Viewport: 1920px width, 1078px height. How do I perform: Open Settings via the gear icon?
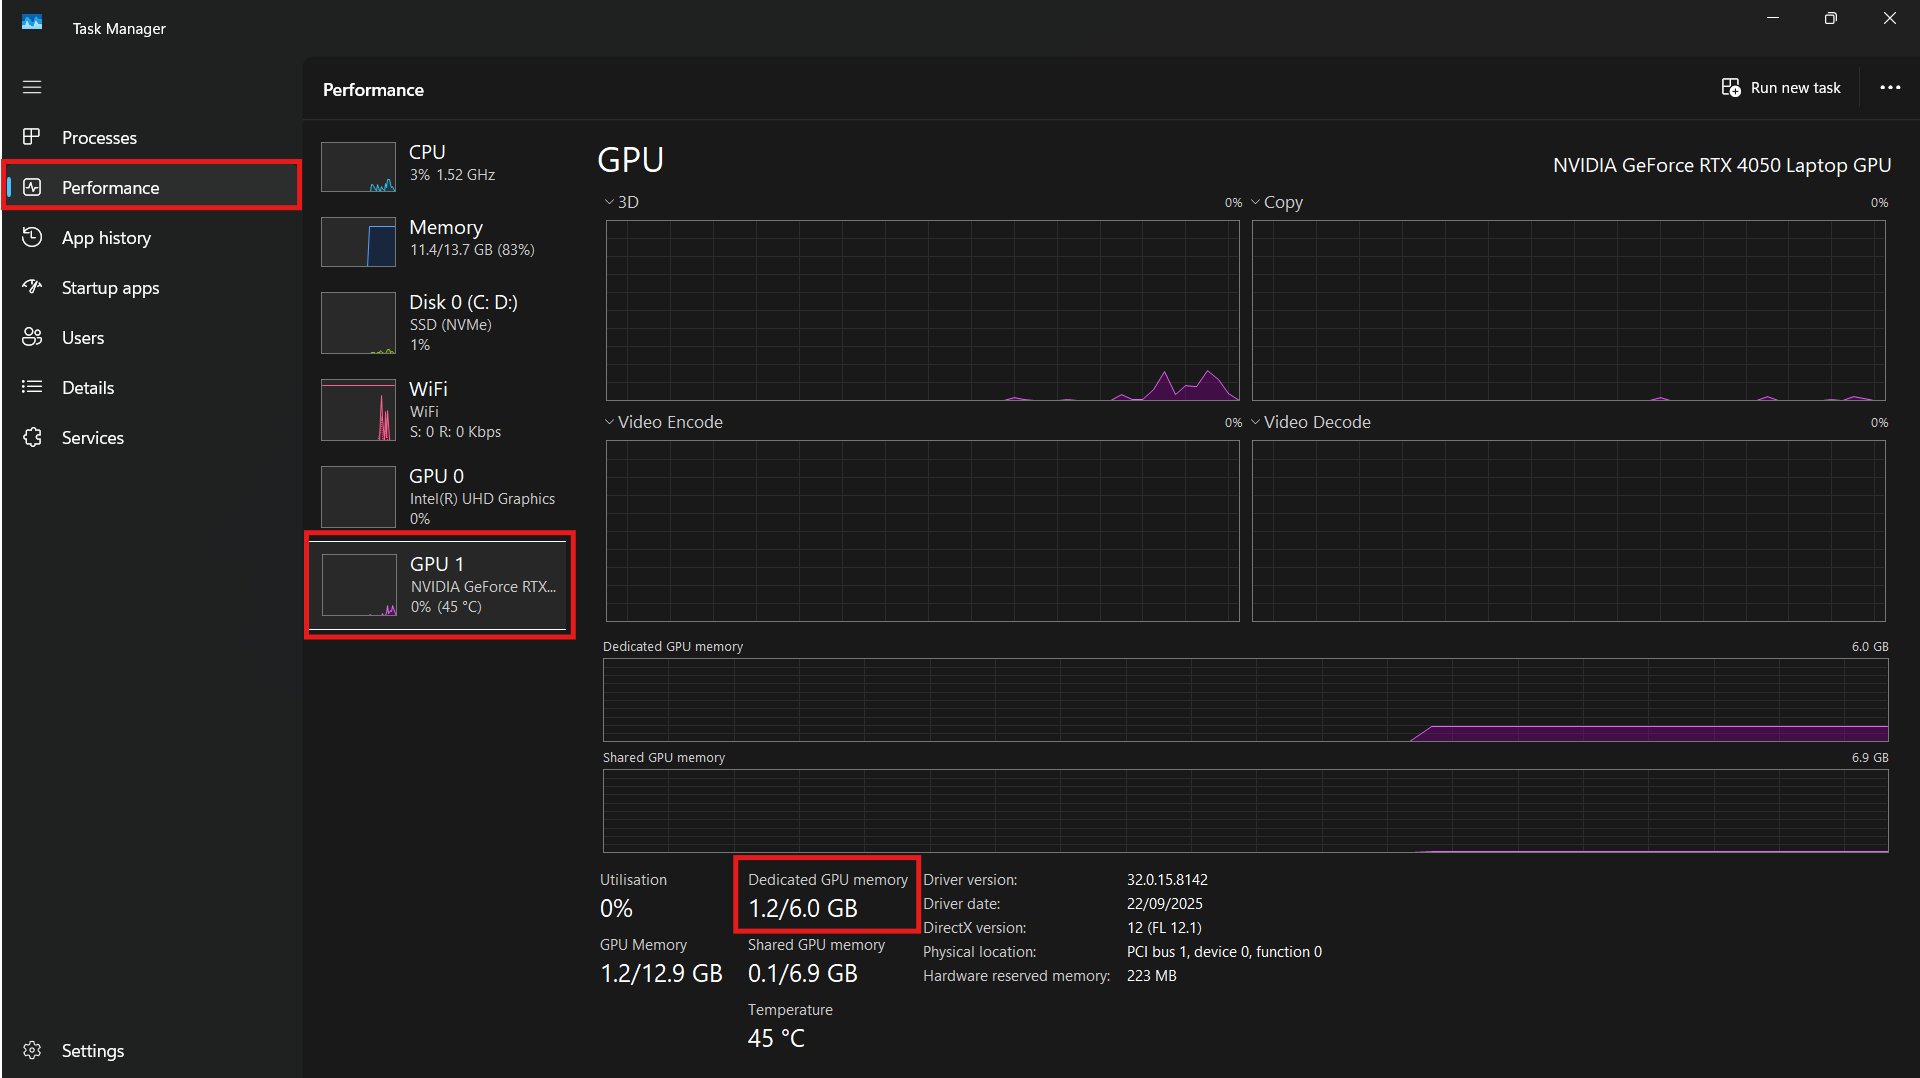coord(32,1050)
